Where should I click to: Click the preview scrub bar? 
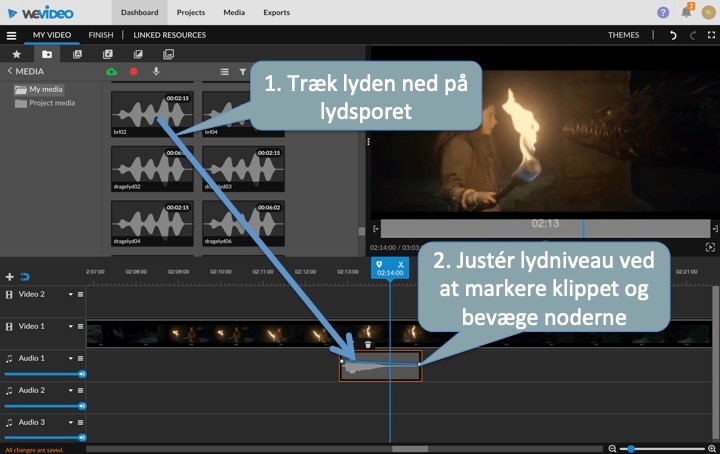pyautogui.click(x=546, y=229)
